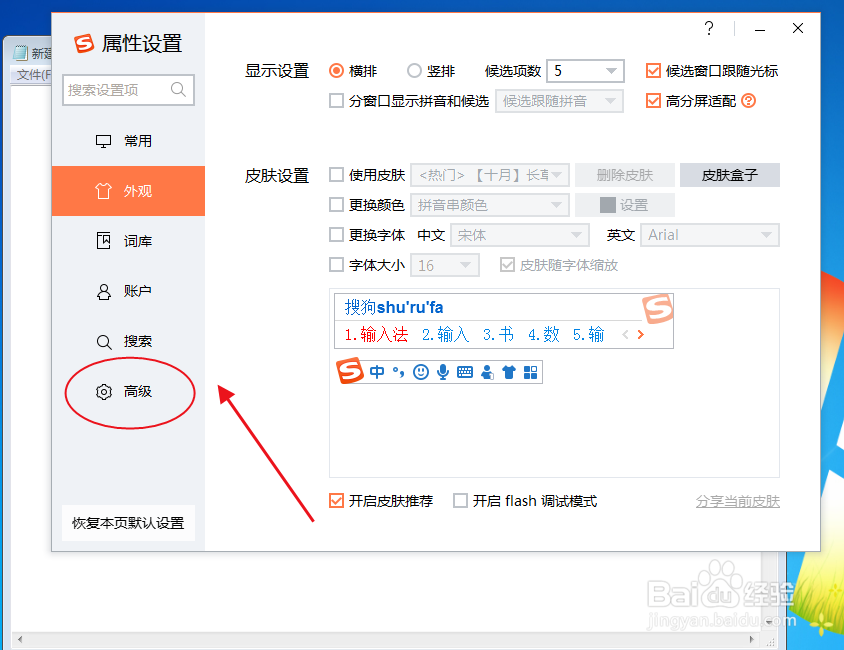
Task: Click the punctuation icon on preview toolbar
Action: [x=398, y=372]
